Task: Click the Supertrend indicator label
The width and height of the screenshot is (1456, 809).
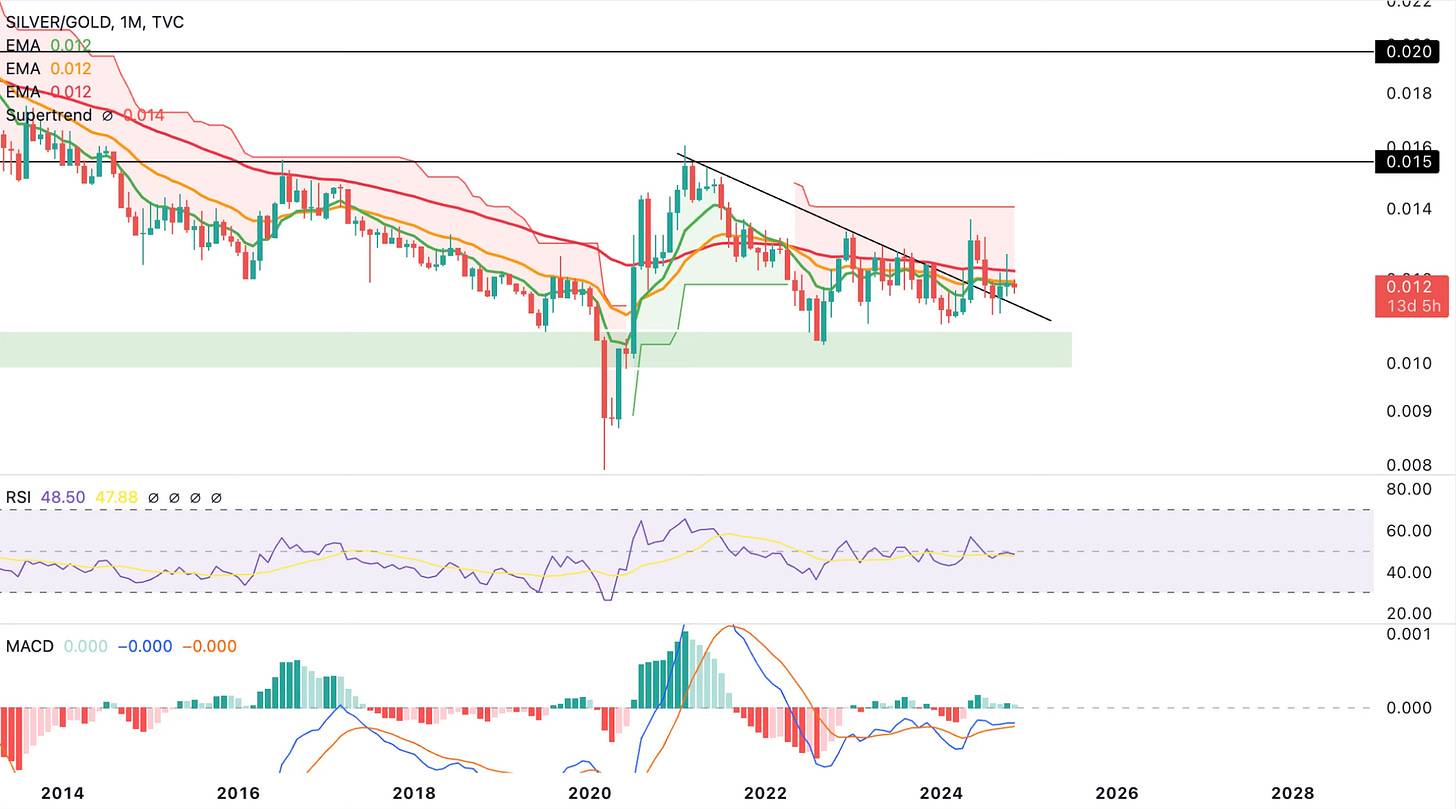Action: tap(50, 116)
